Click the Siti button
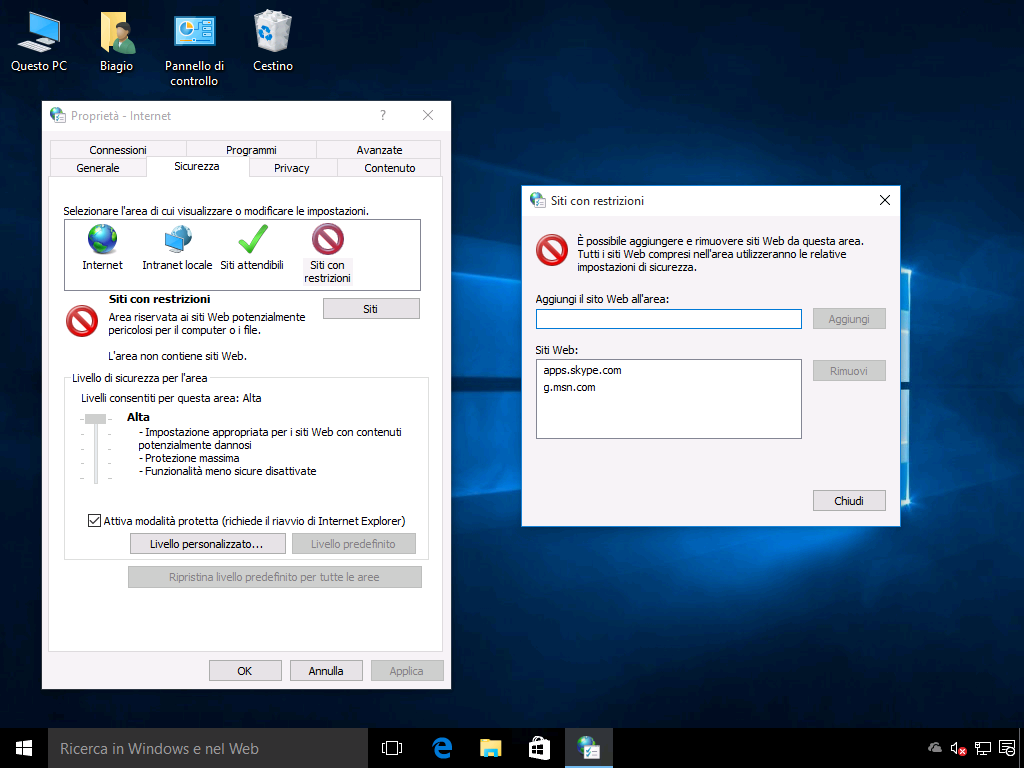Screen dimensions: 1024x768 [371, 309]
